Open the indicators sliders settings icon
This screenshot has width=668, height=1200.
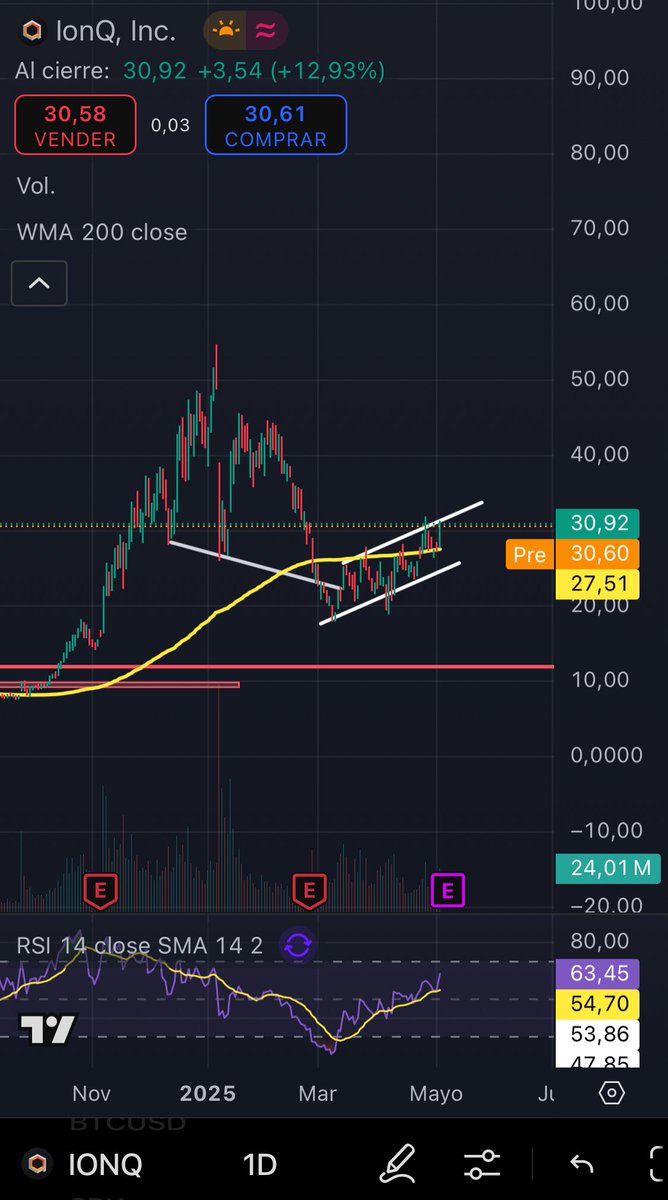[482, 1164]
